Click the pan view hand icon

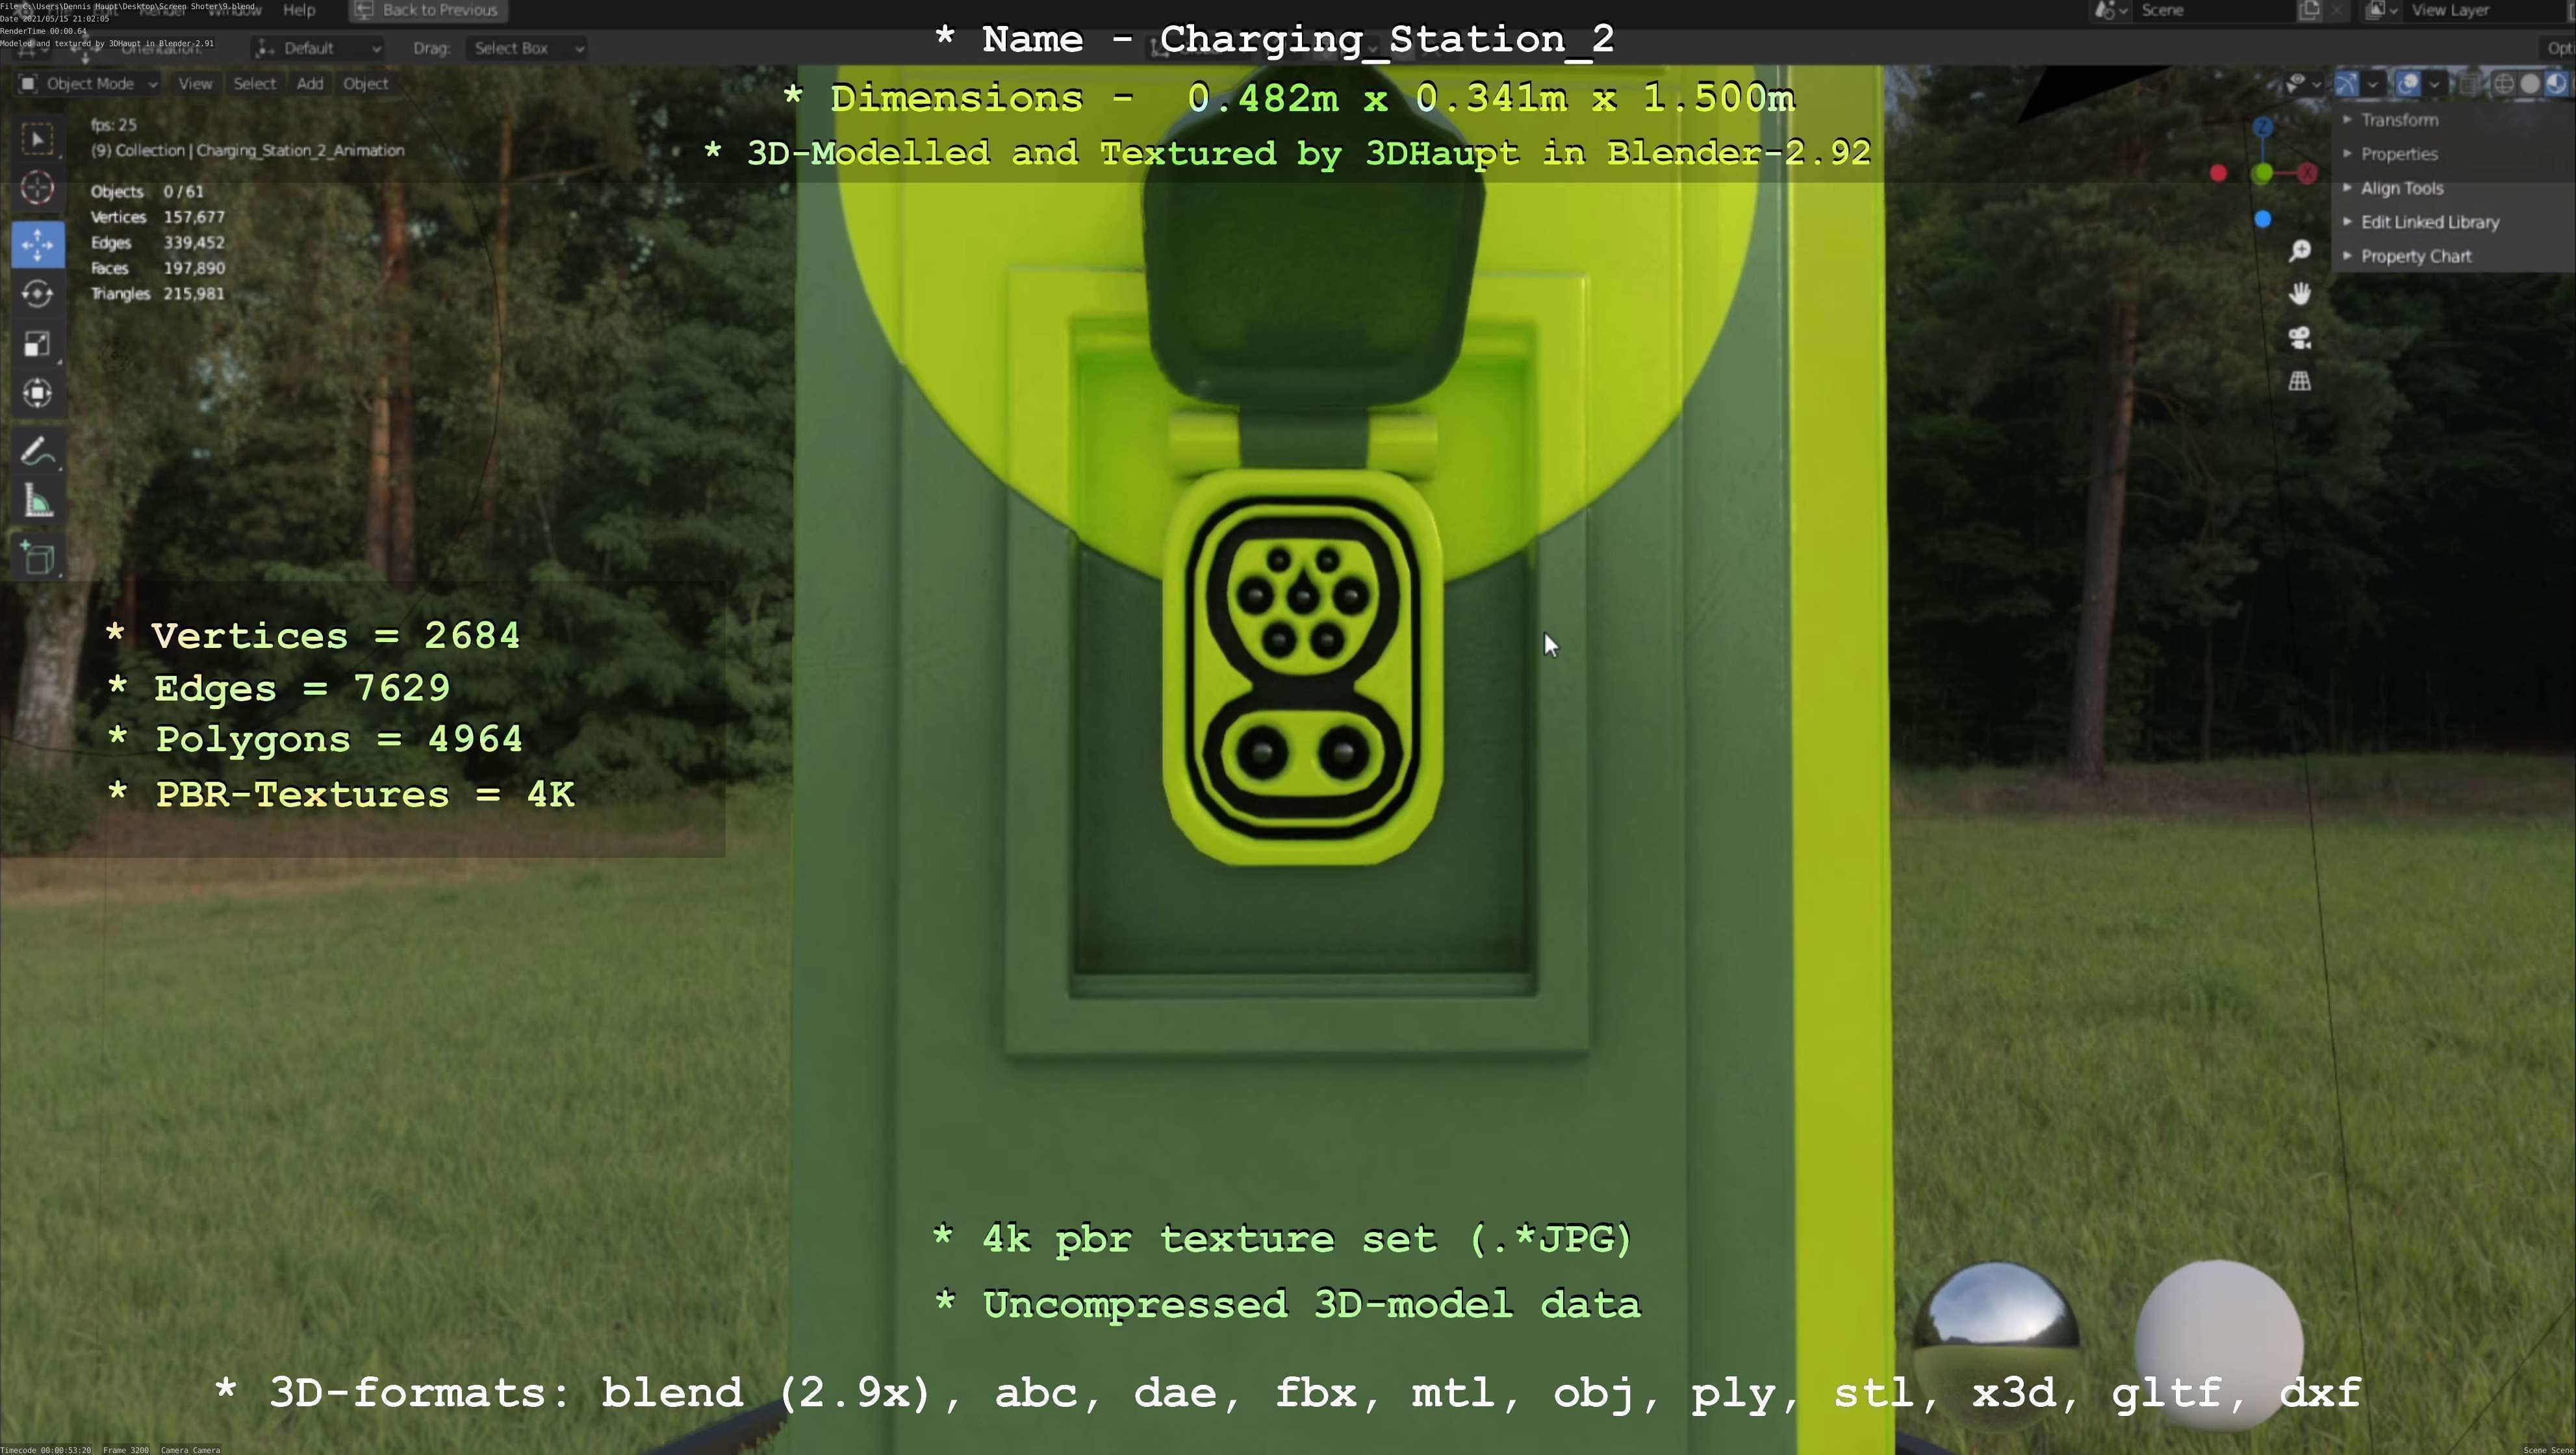[x=2299, y=294]
